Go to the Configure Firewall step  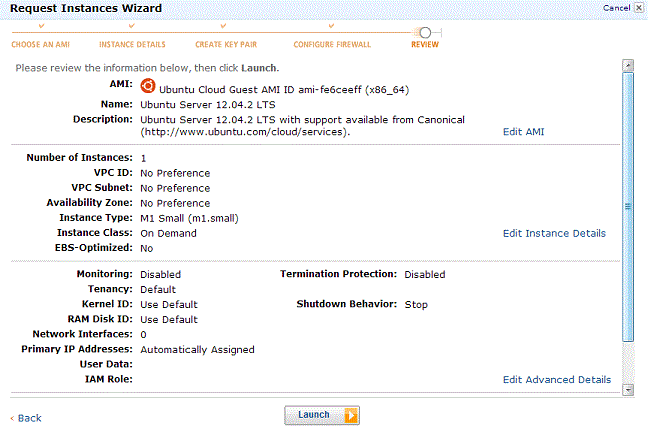point(332,45)
